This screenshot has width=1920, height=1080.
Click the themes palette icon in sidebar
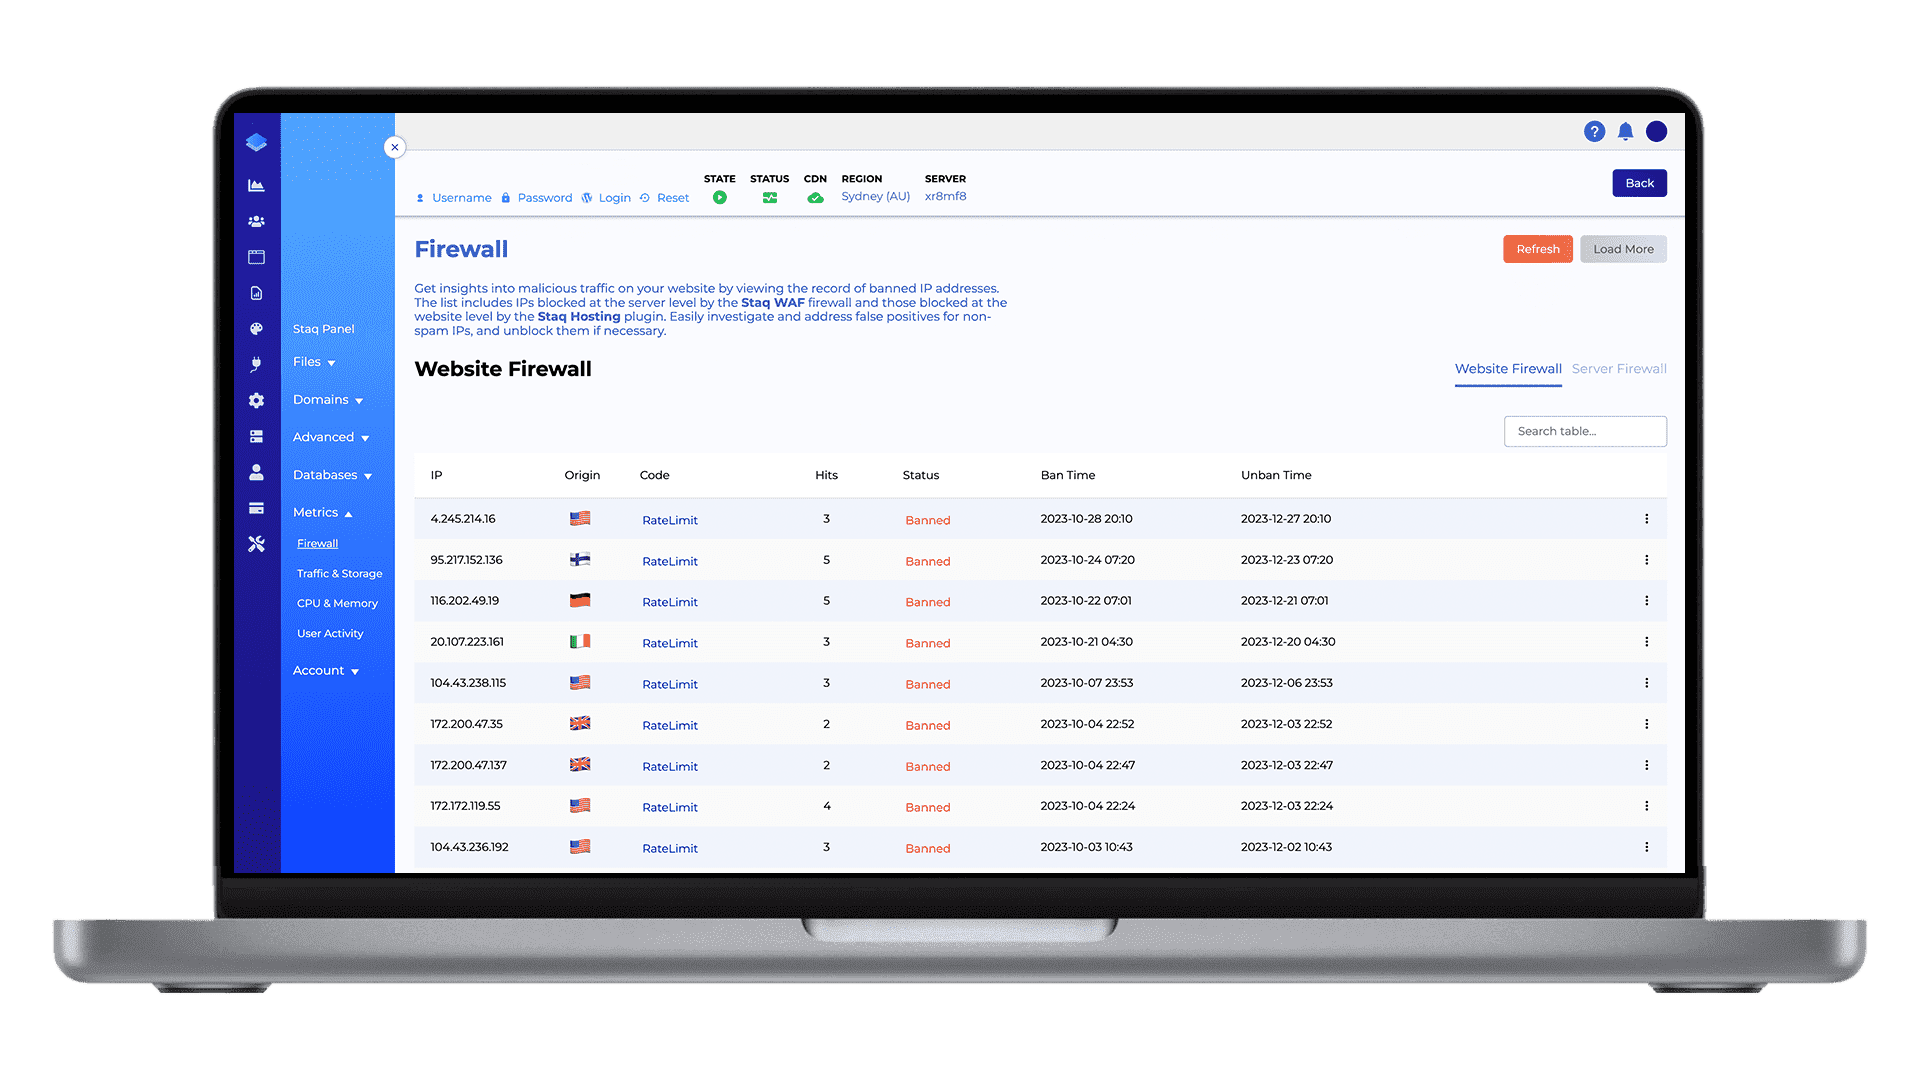(257, 329)
